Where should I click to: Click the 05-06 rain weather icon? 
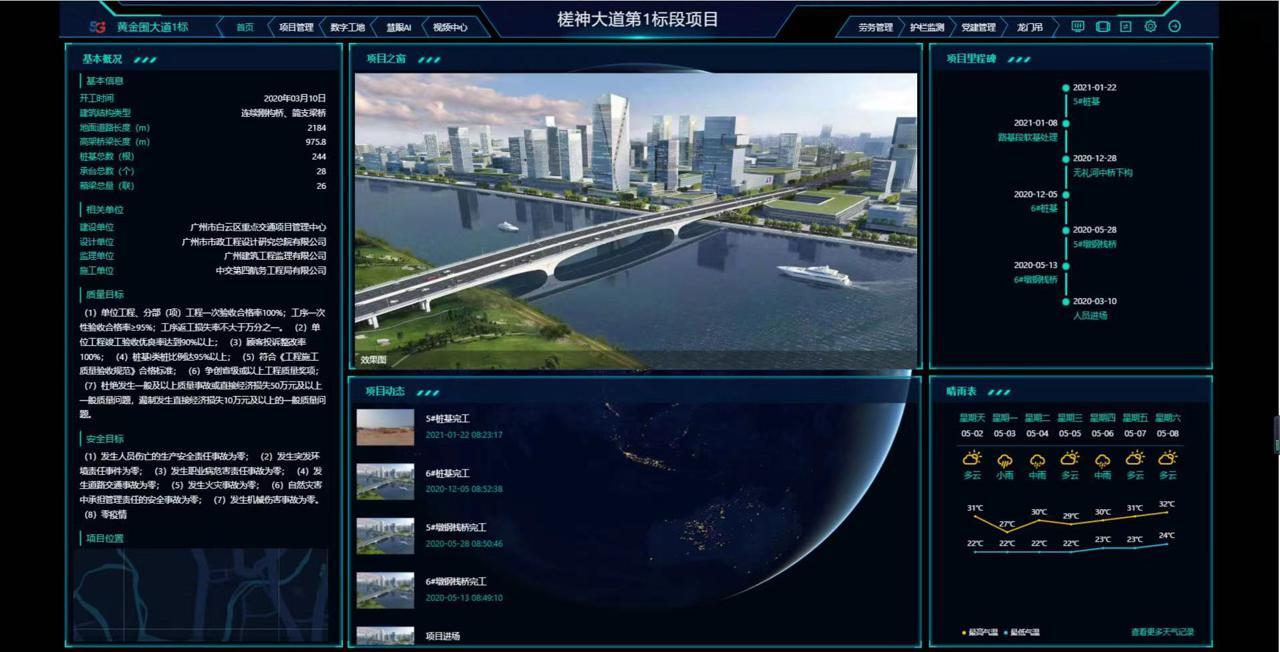1103,460
